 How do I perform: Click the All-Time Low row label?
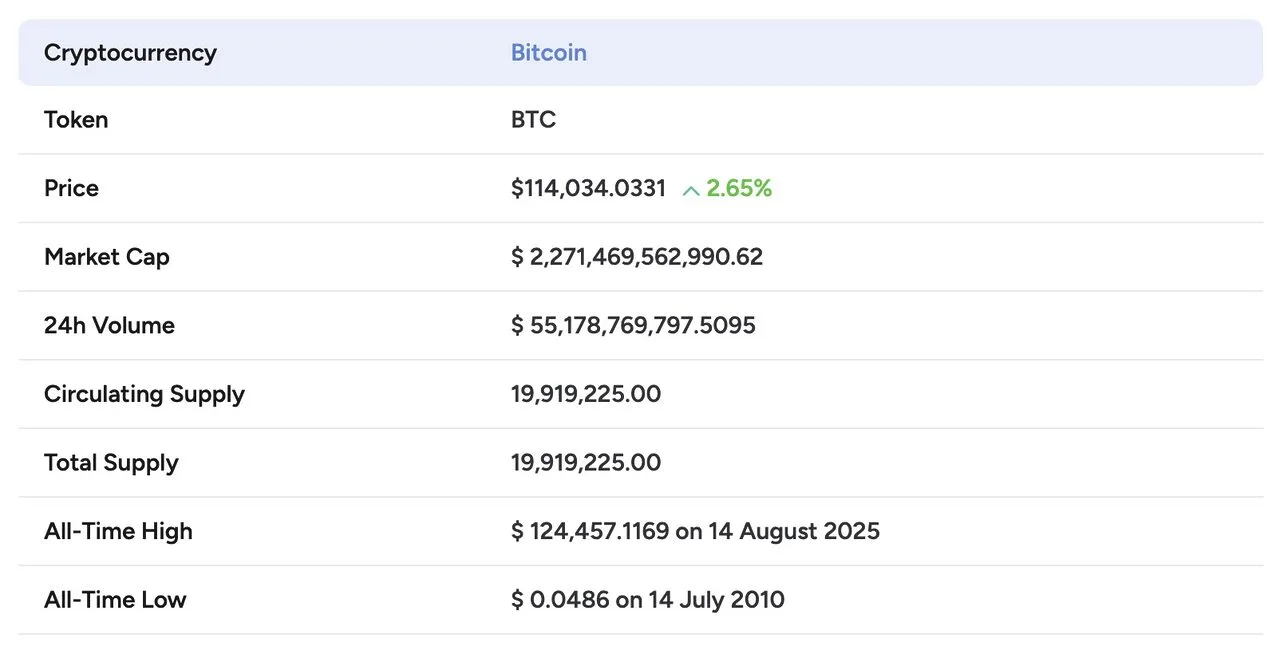click(x=115, y=600)
